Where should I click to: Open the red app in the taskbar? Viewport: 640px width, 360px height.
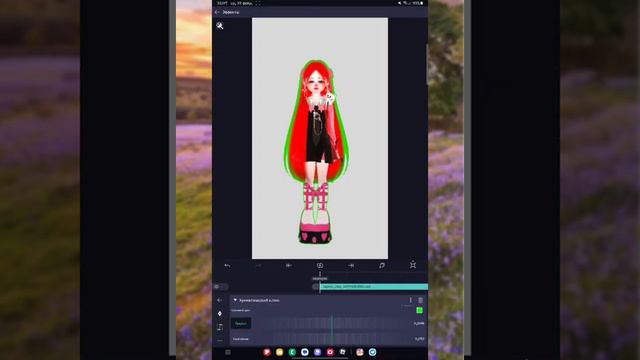(267, 352)
